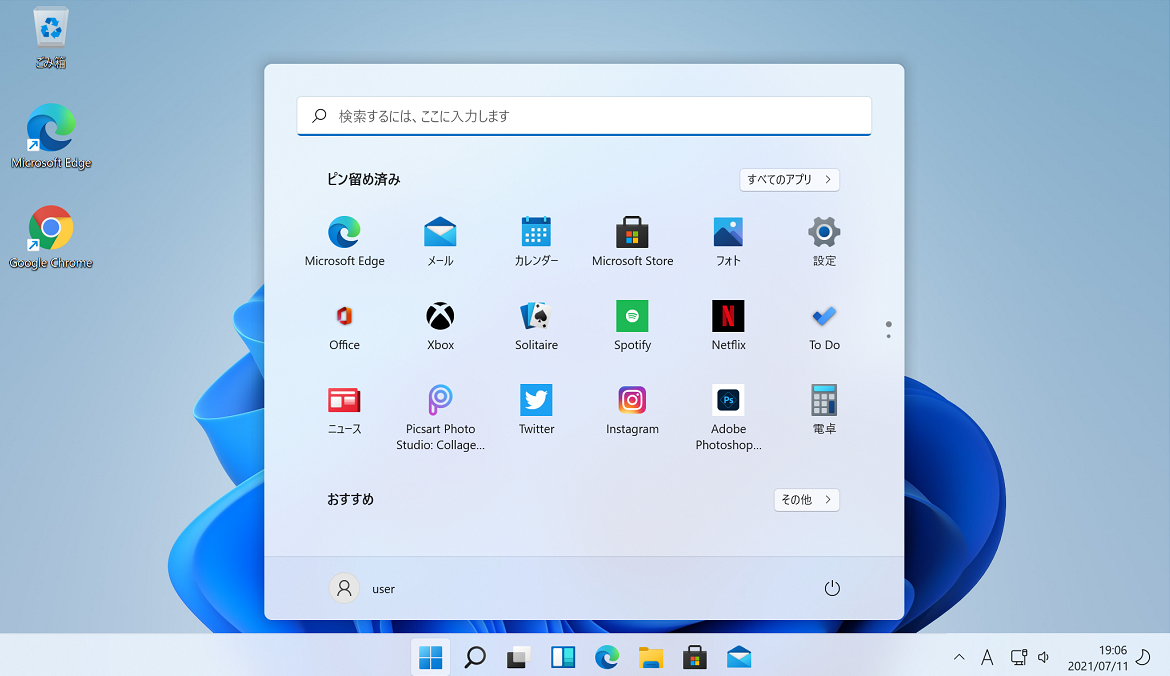Launch Microsoft Store from pinned apps

pyautogui.click(x=632, y=241)
